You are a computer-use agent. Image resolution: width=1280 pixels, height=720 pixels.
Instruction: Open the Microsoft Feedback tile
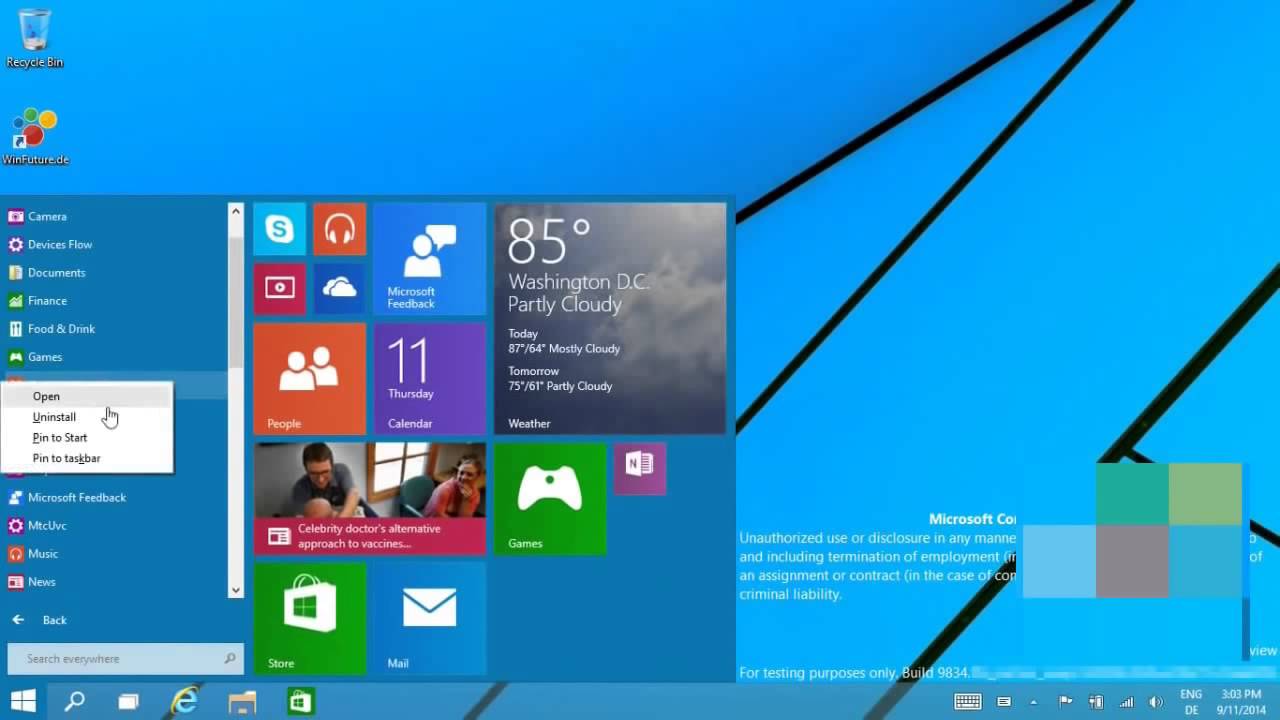point(429,259)
